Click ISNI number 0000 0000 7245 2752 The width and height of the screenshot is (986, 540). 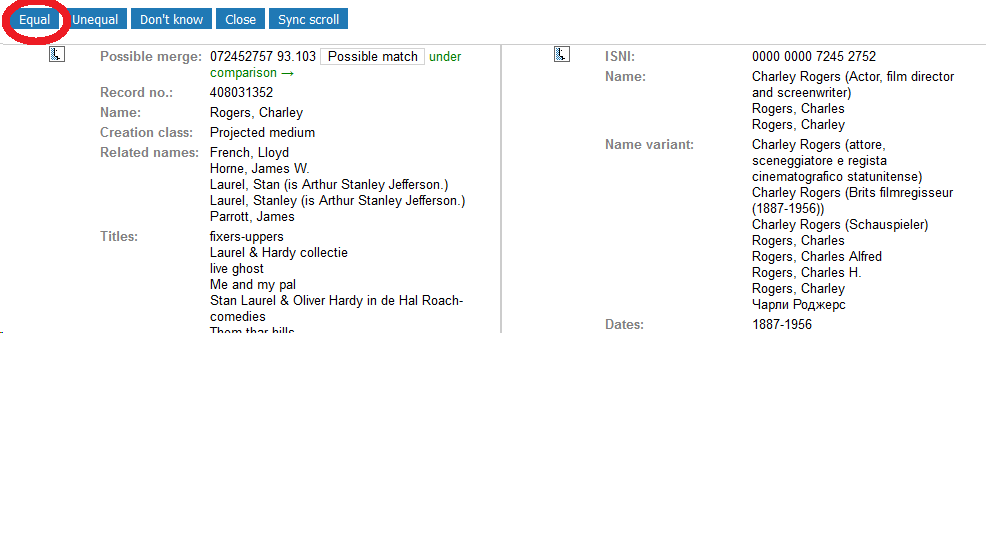pos(813,57)
